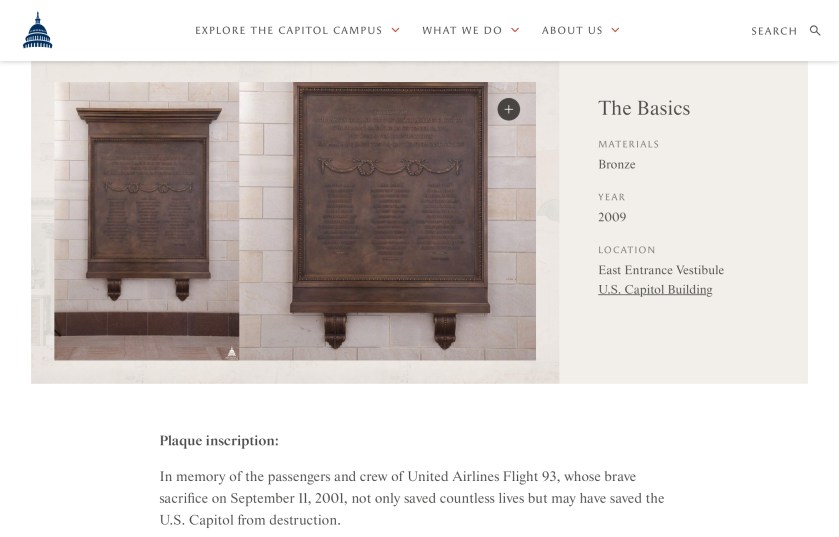Click the small watermark logo on the photo
839x537 pixels.
[x=232, y=352]
